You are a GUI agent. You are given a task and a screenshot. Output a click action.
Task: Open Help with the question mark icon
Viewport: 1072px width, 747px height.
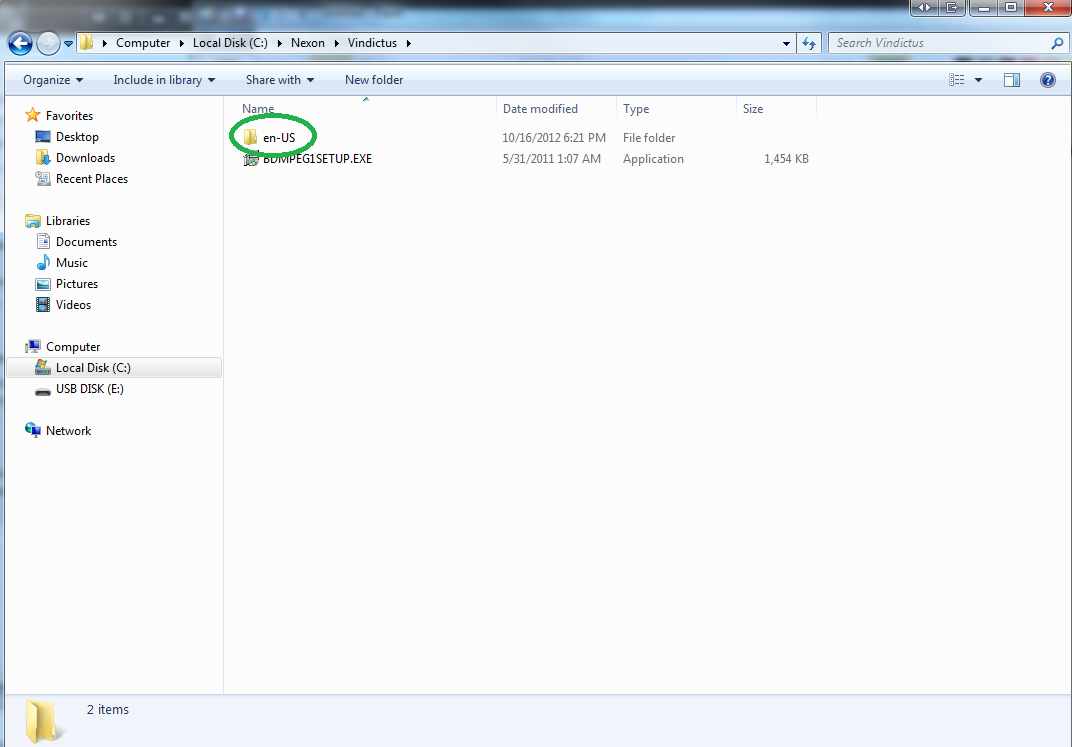click(x=1047, y=80)
